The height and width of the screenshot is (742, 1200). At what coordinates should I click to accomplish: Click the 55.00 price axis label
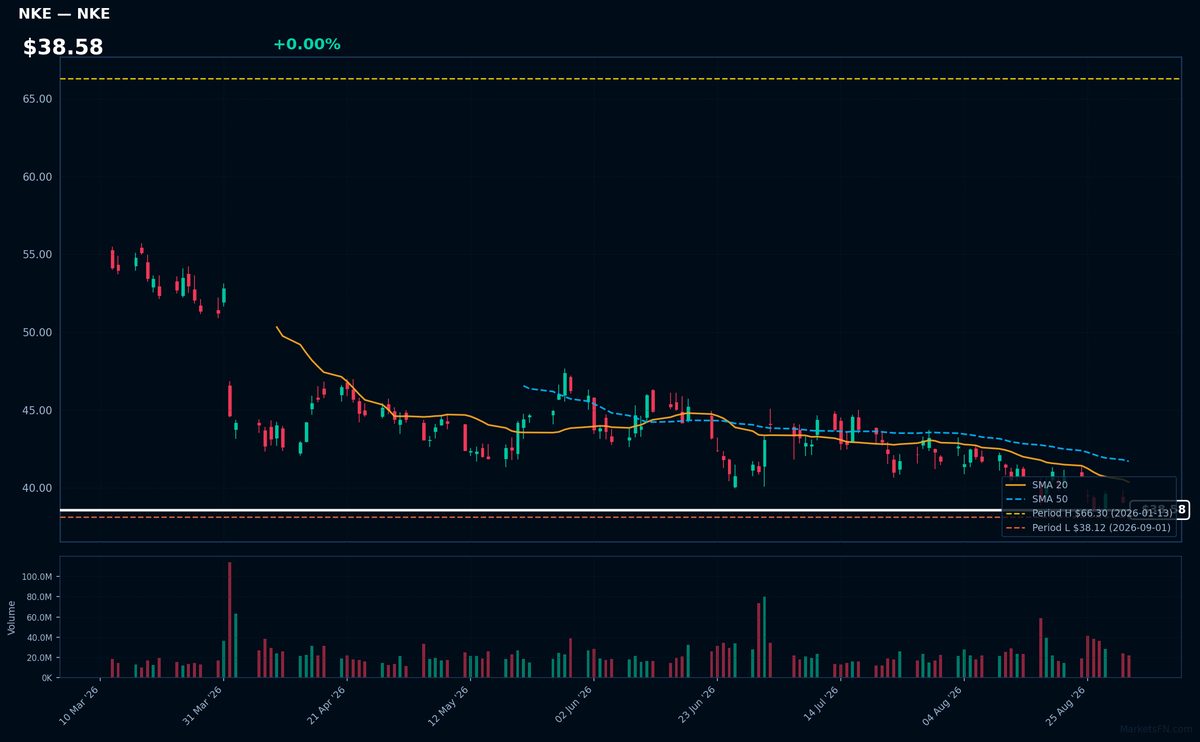pos(37,255)
